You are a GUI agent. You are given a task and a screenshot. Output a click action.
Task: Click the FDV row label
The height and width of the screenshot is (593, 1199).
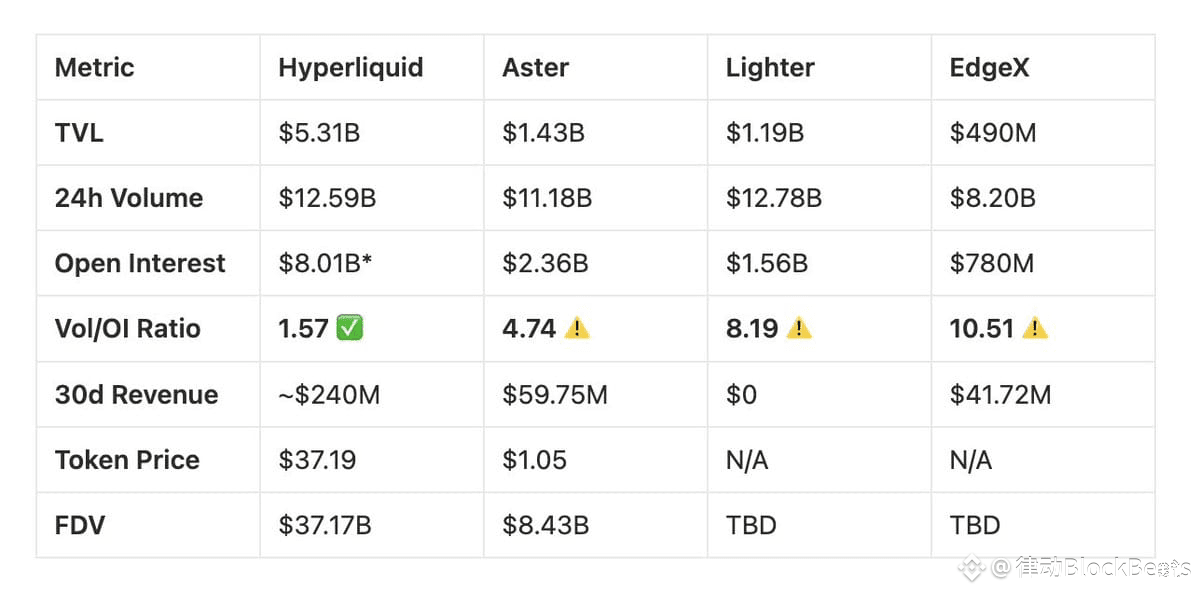pyautogui.click(x=79, y=524)
